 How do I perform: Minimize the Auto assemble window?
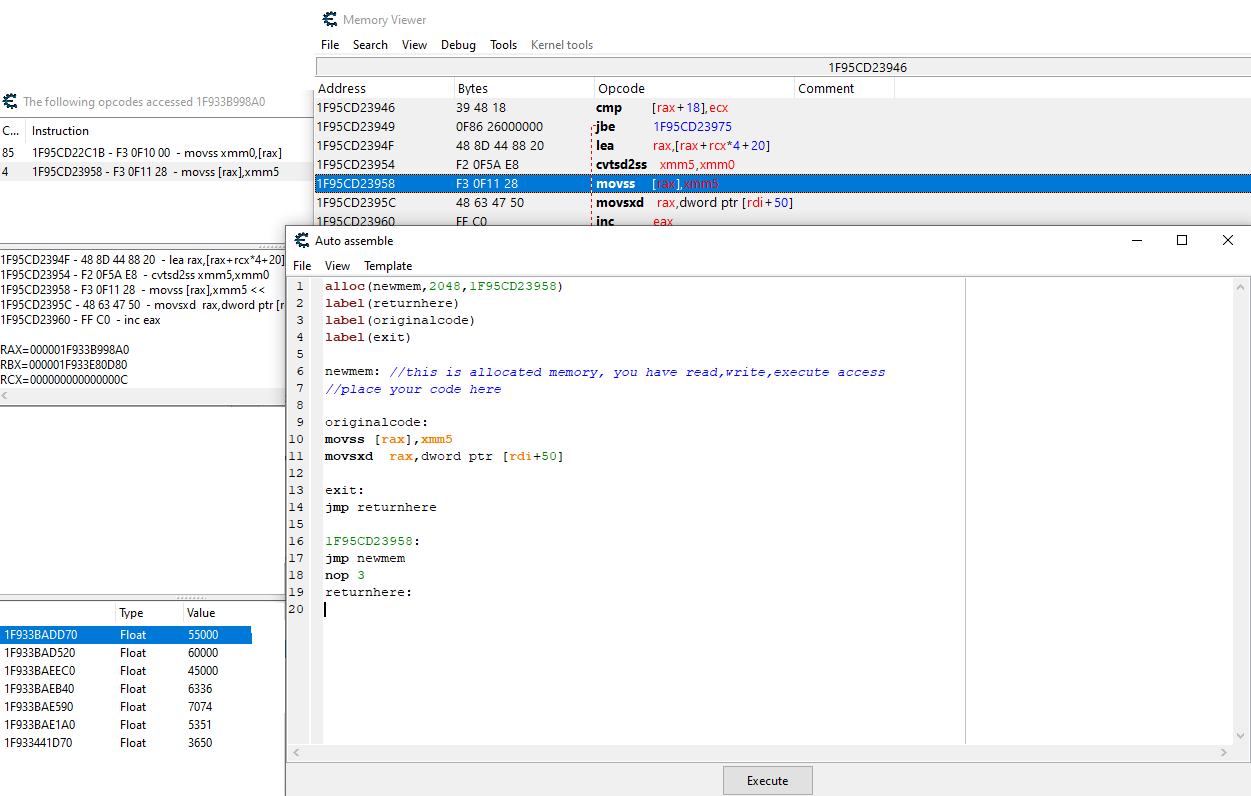(x=1136, y=241)
